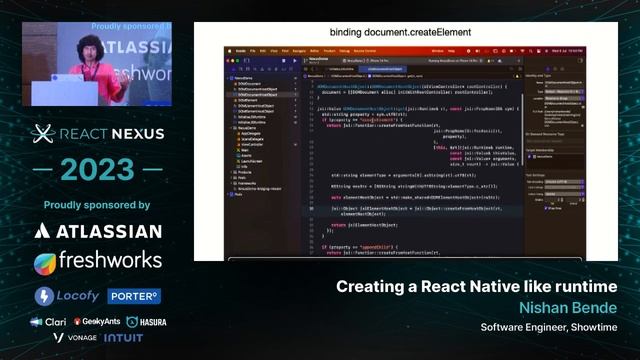Click the Spotlight search icon in menu bar

pos(531,51)
